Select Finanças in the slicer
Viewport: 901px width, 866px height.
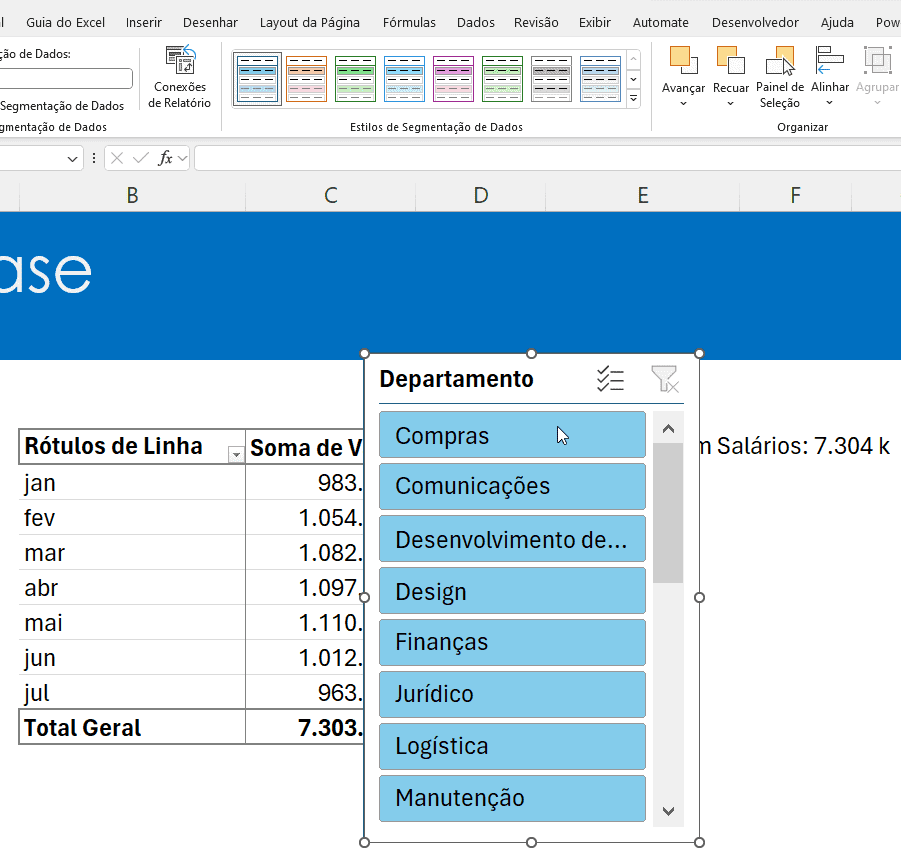coord(512,642)
